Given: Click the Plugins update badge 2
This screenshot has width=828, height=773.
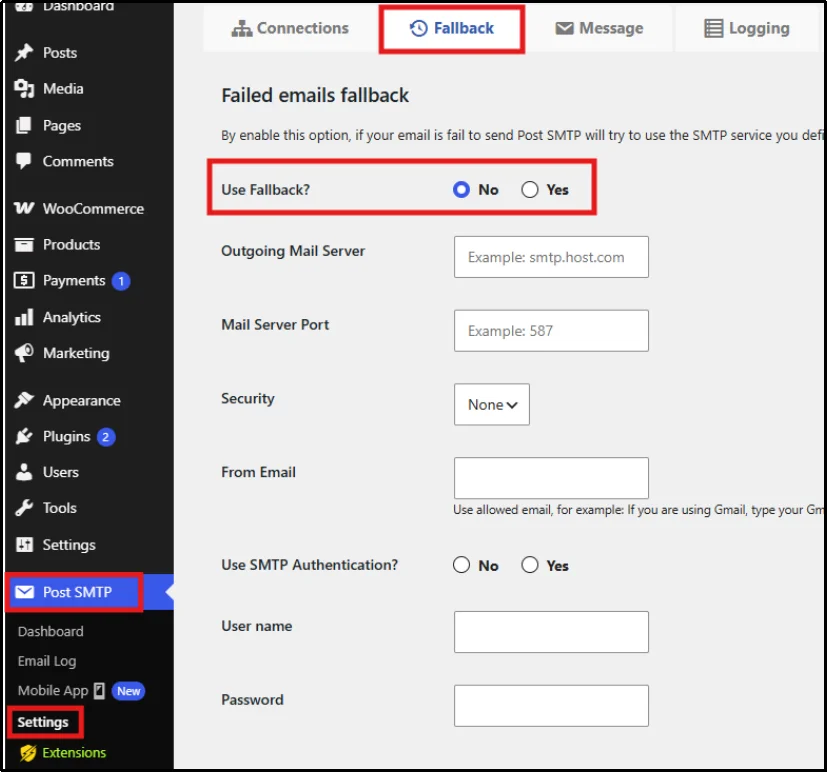Looking at the screenshot, I should tap(106, 437).
